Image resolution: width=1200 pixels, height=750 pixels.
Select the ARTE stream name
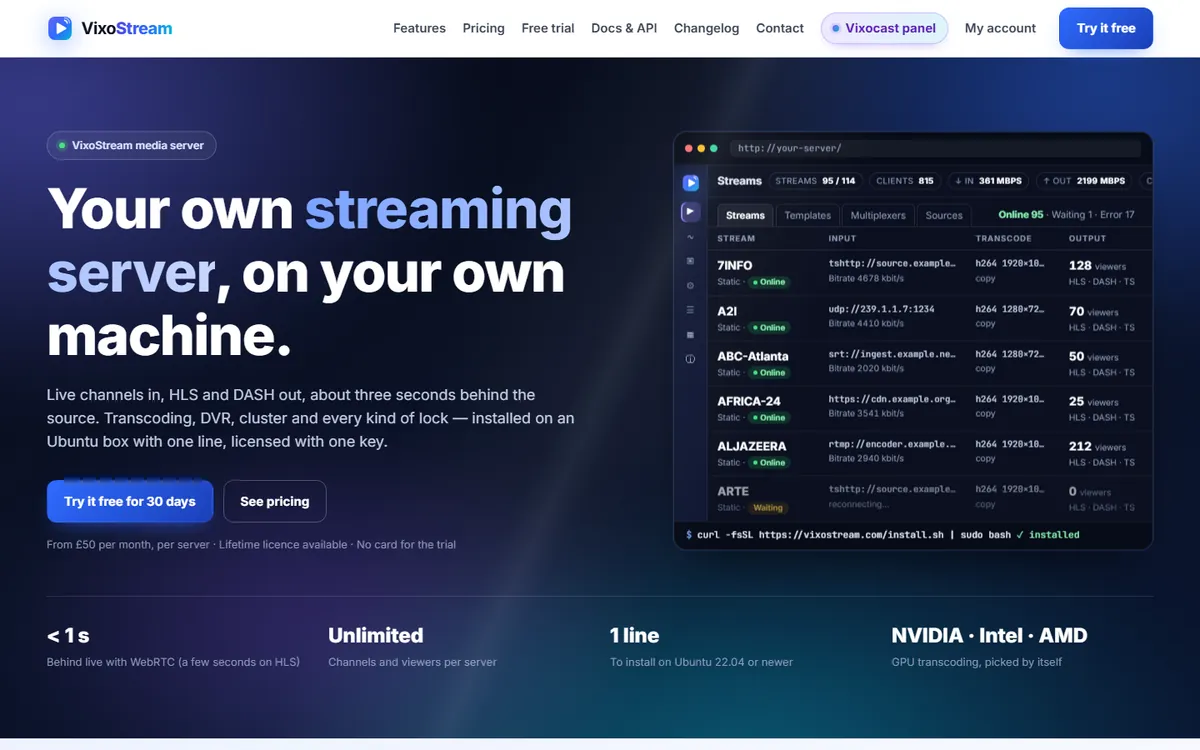point(733,491)
